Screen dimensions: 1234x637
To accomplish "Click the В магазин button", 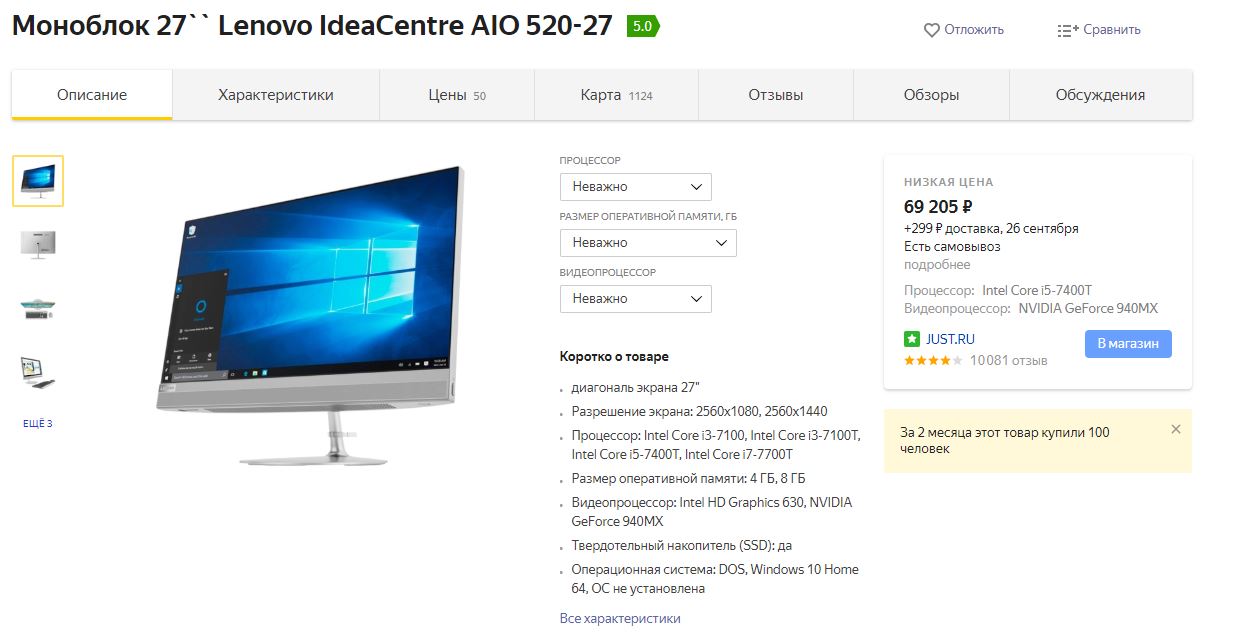I will tap(1128, 343).
